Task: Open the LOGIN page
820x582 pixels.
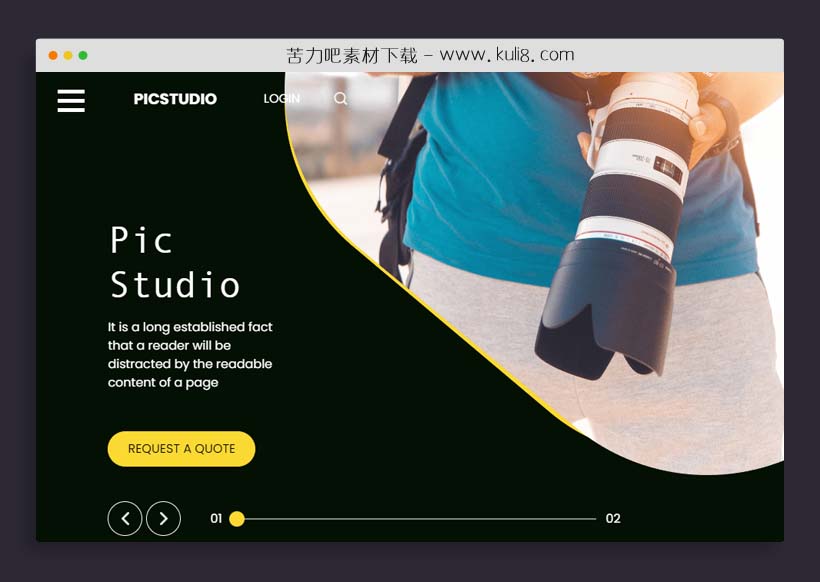Action: point(281,98)
